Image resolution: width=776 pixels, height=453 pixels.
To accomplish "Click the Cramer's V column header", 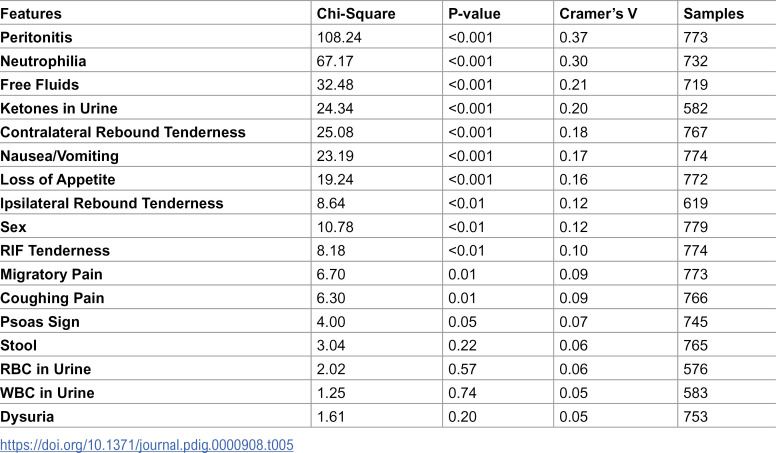I will (598, 13).
